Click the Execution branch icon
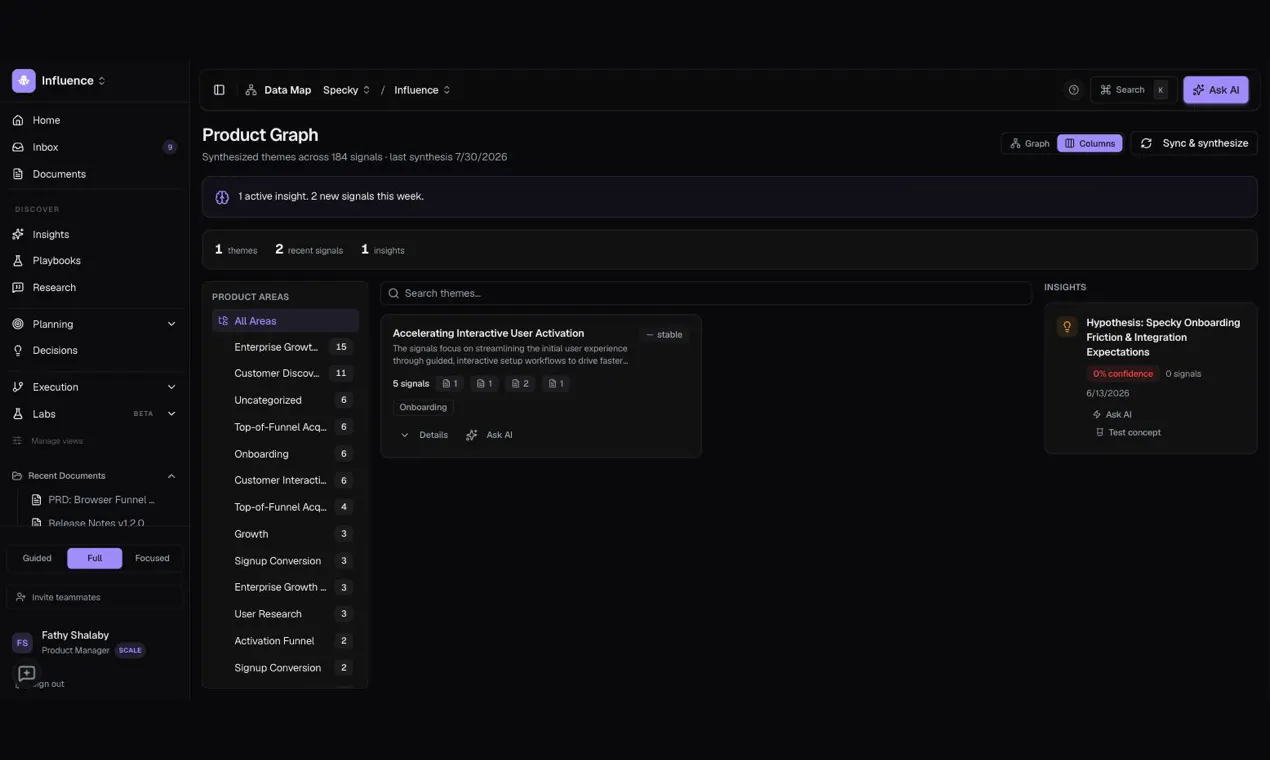The width and height of the screenshot is (1270, 760). (18, 387)
